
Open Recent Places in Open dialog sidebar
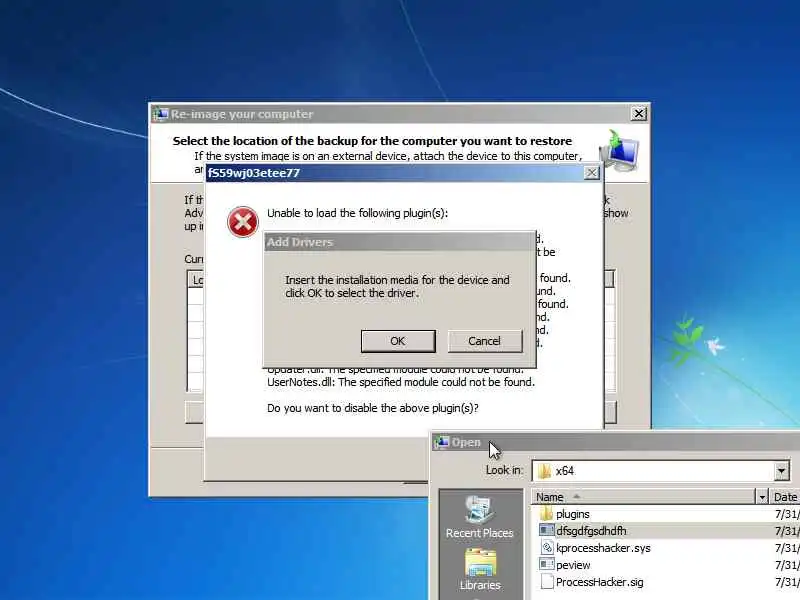pos(480,517)
